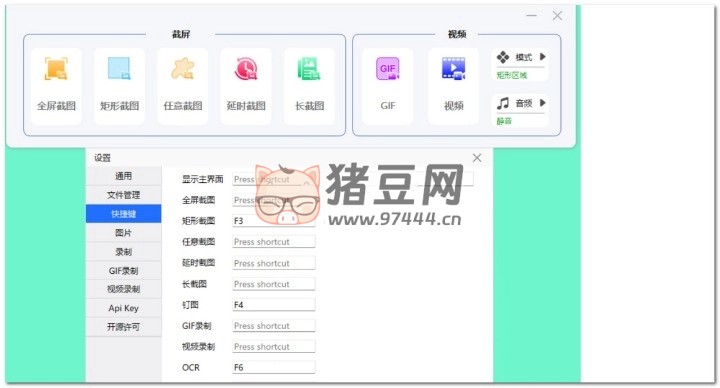This screenshot has width=720, height=388.
Task: Click the mode (模式) diamond icon
Action: (x=503, y=57)
